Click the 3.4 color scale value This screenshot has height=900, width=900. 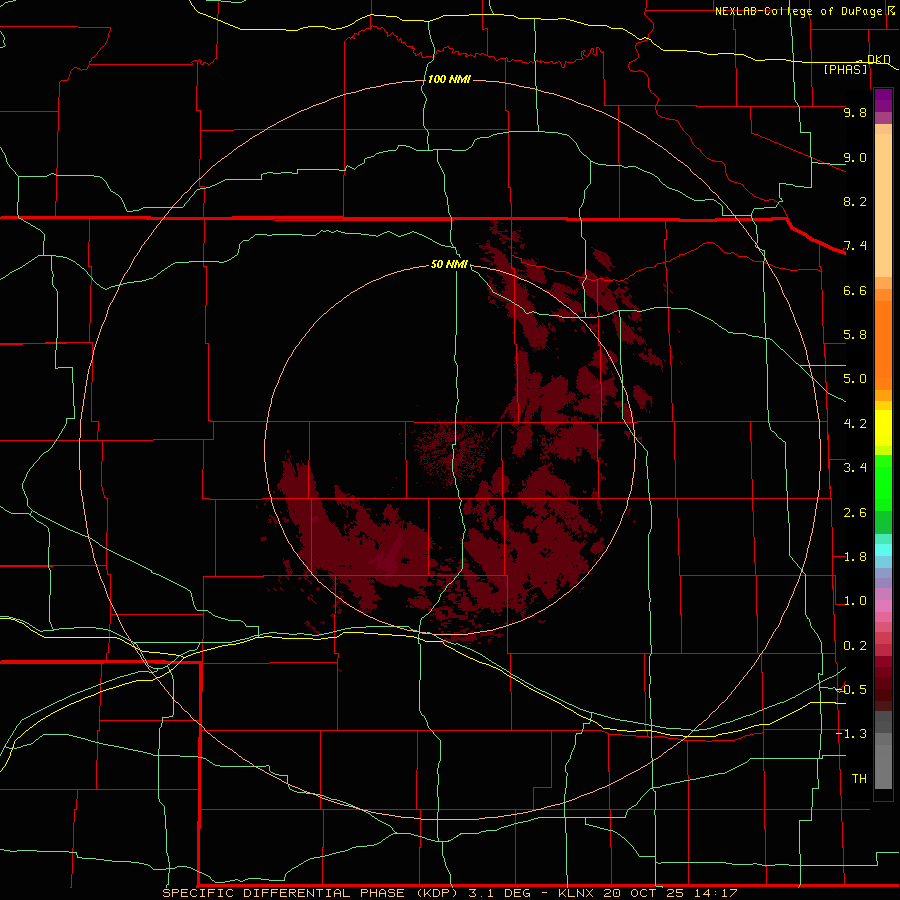[x=855, y=468]
